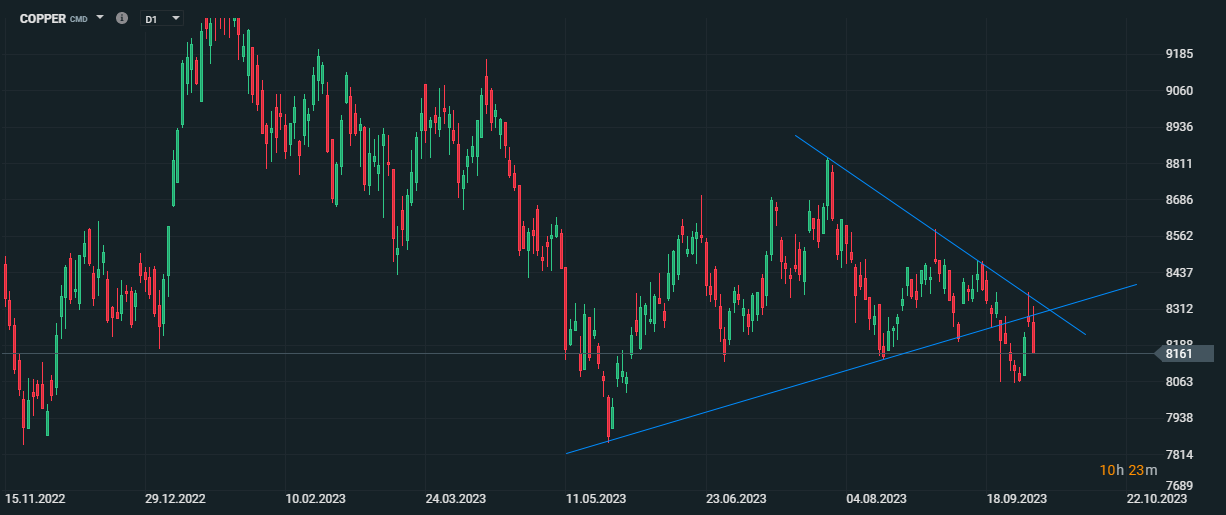Click the 8063 price axis label
The image size is (1226, 515).
click(x=1180, y=381)
